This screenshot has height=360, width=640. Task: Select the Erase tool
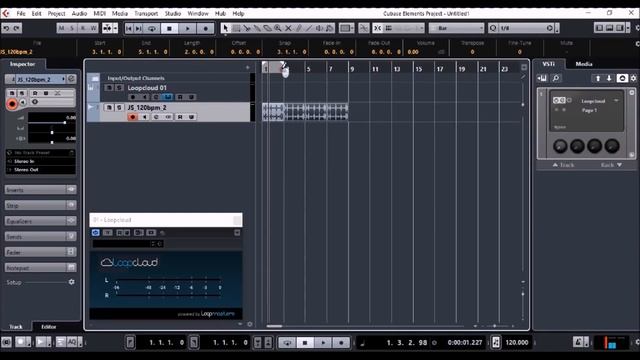(267, 28)
